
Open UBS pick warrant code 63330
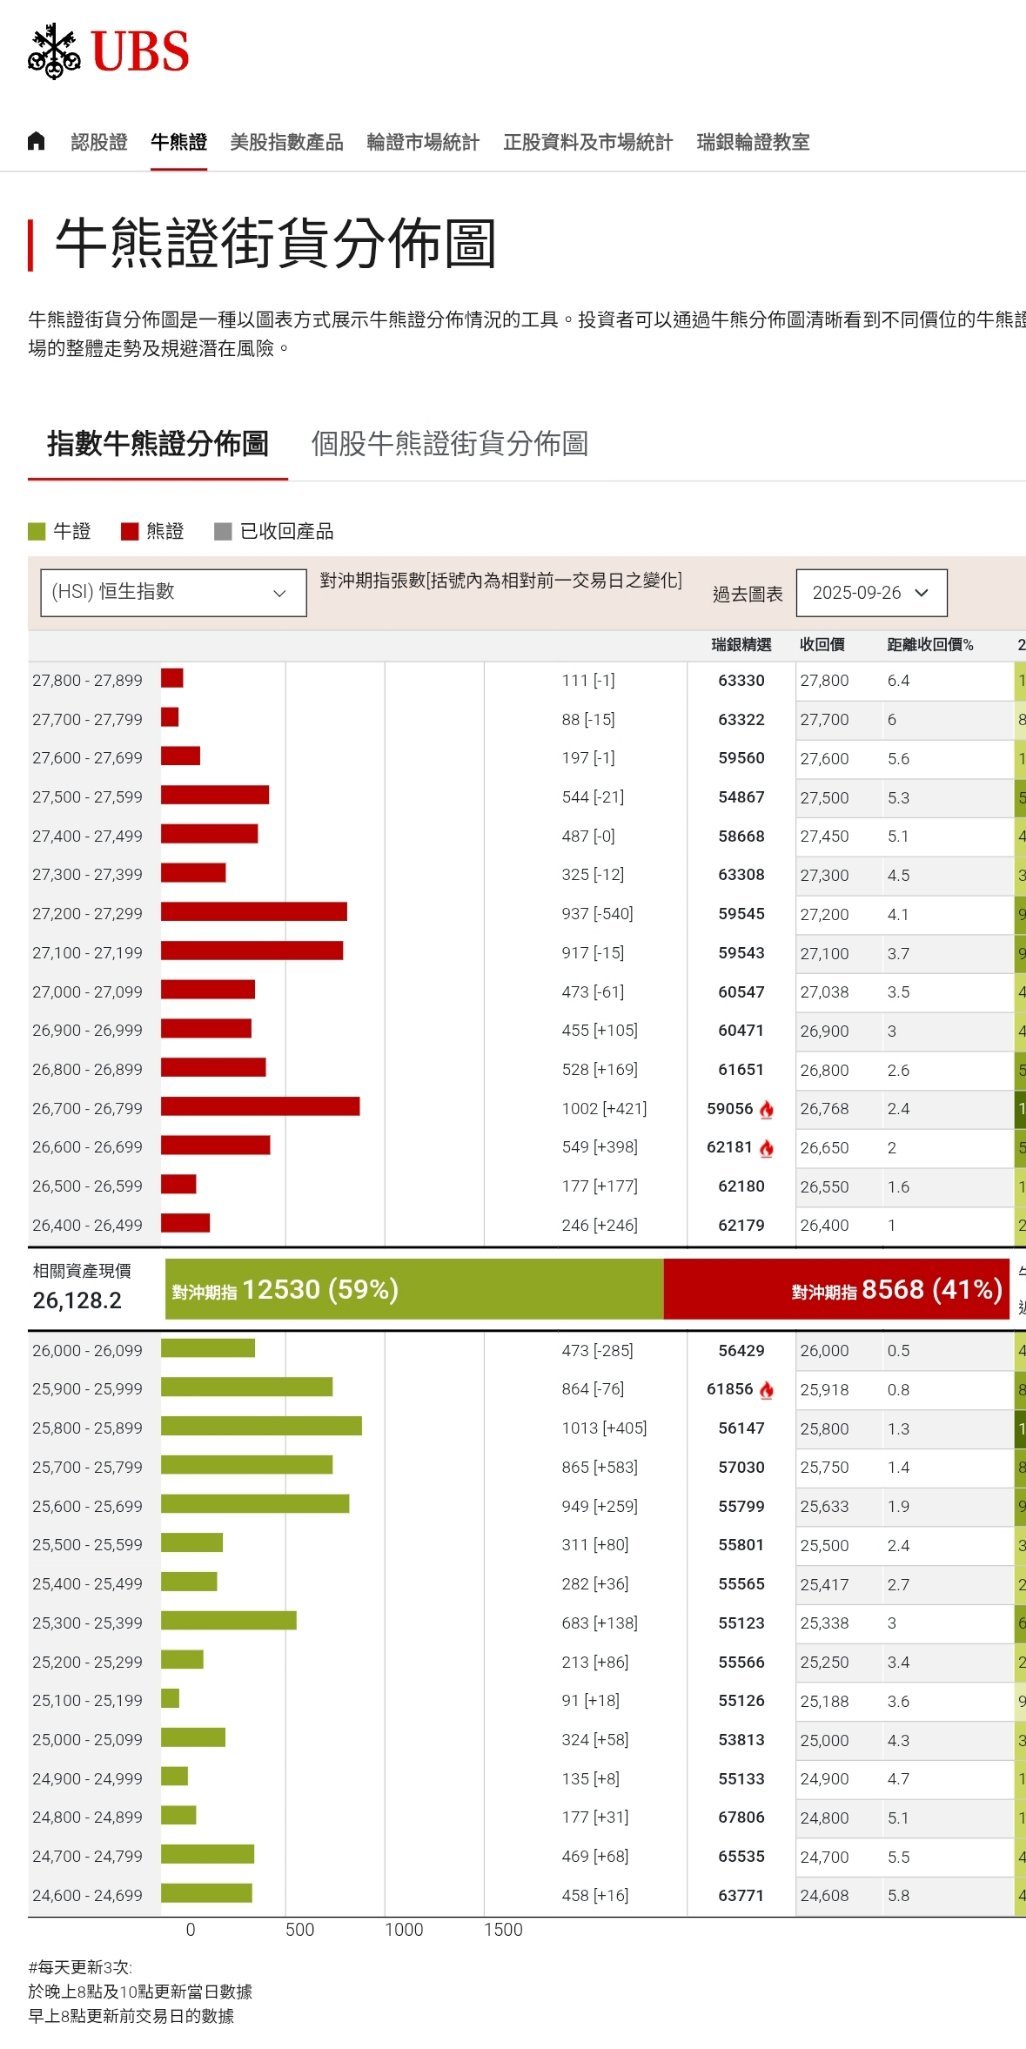741,680
